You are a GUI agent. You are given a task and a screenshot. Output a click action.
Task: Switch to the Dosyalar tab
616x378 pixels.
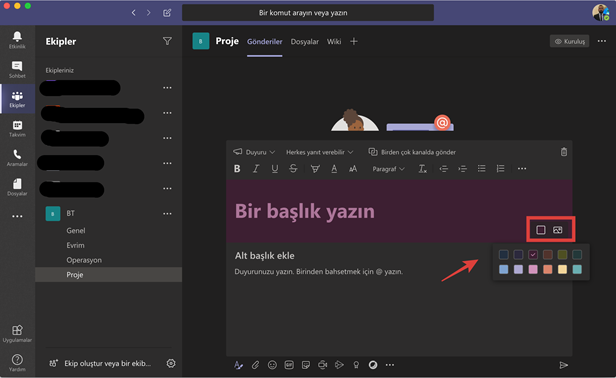(304, 42)
